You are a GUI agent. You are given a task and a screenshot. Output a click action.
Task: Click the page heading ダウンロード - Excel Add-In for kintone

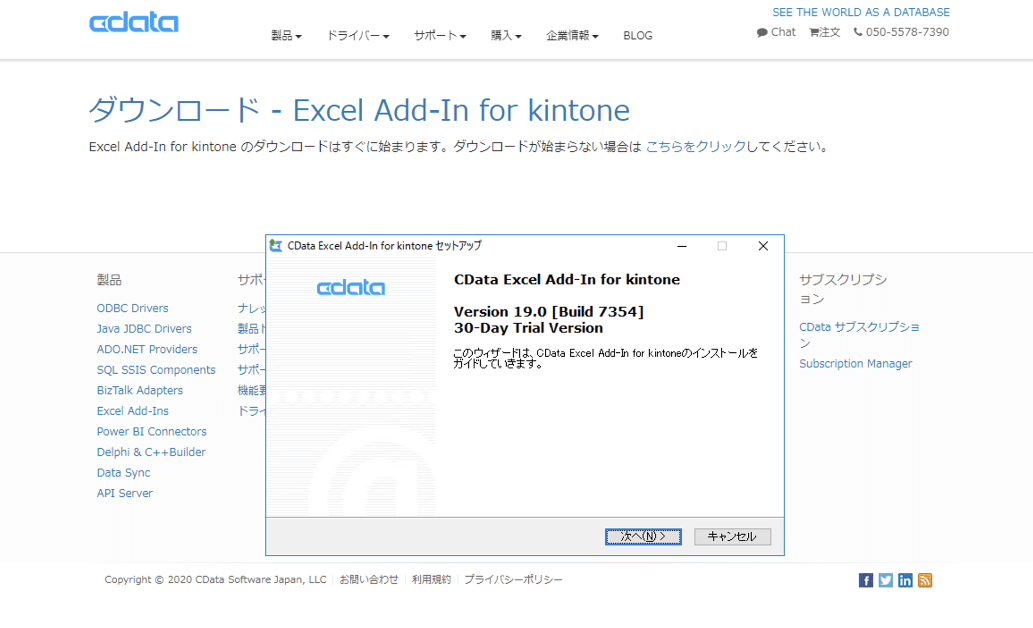click(x=359, y=109)
